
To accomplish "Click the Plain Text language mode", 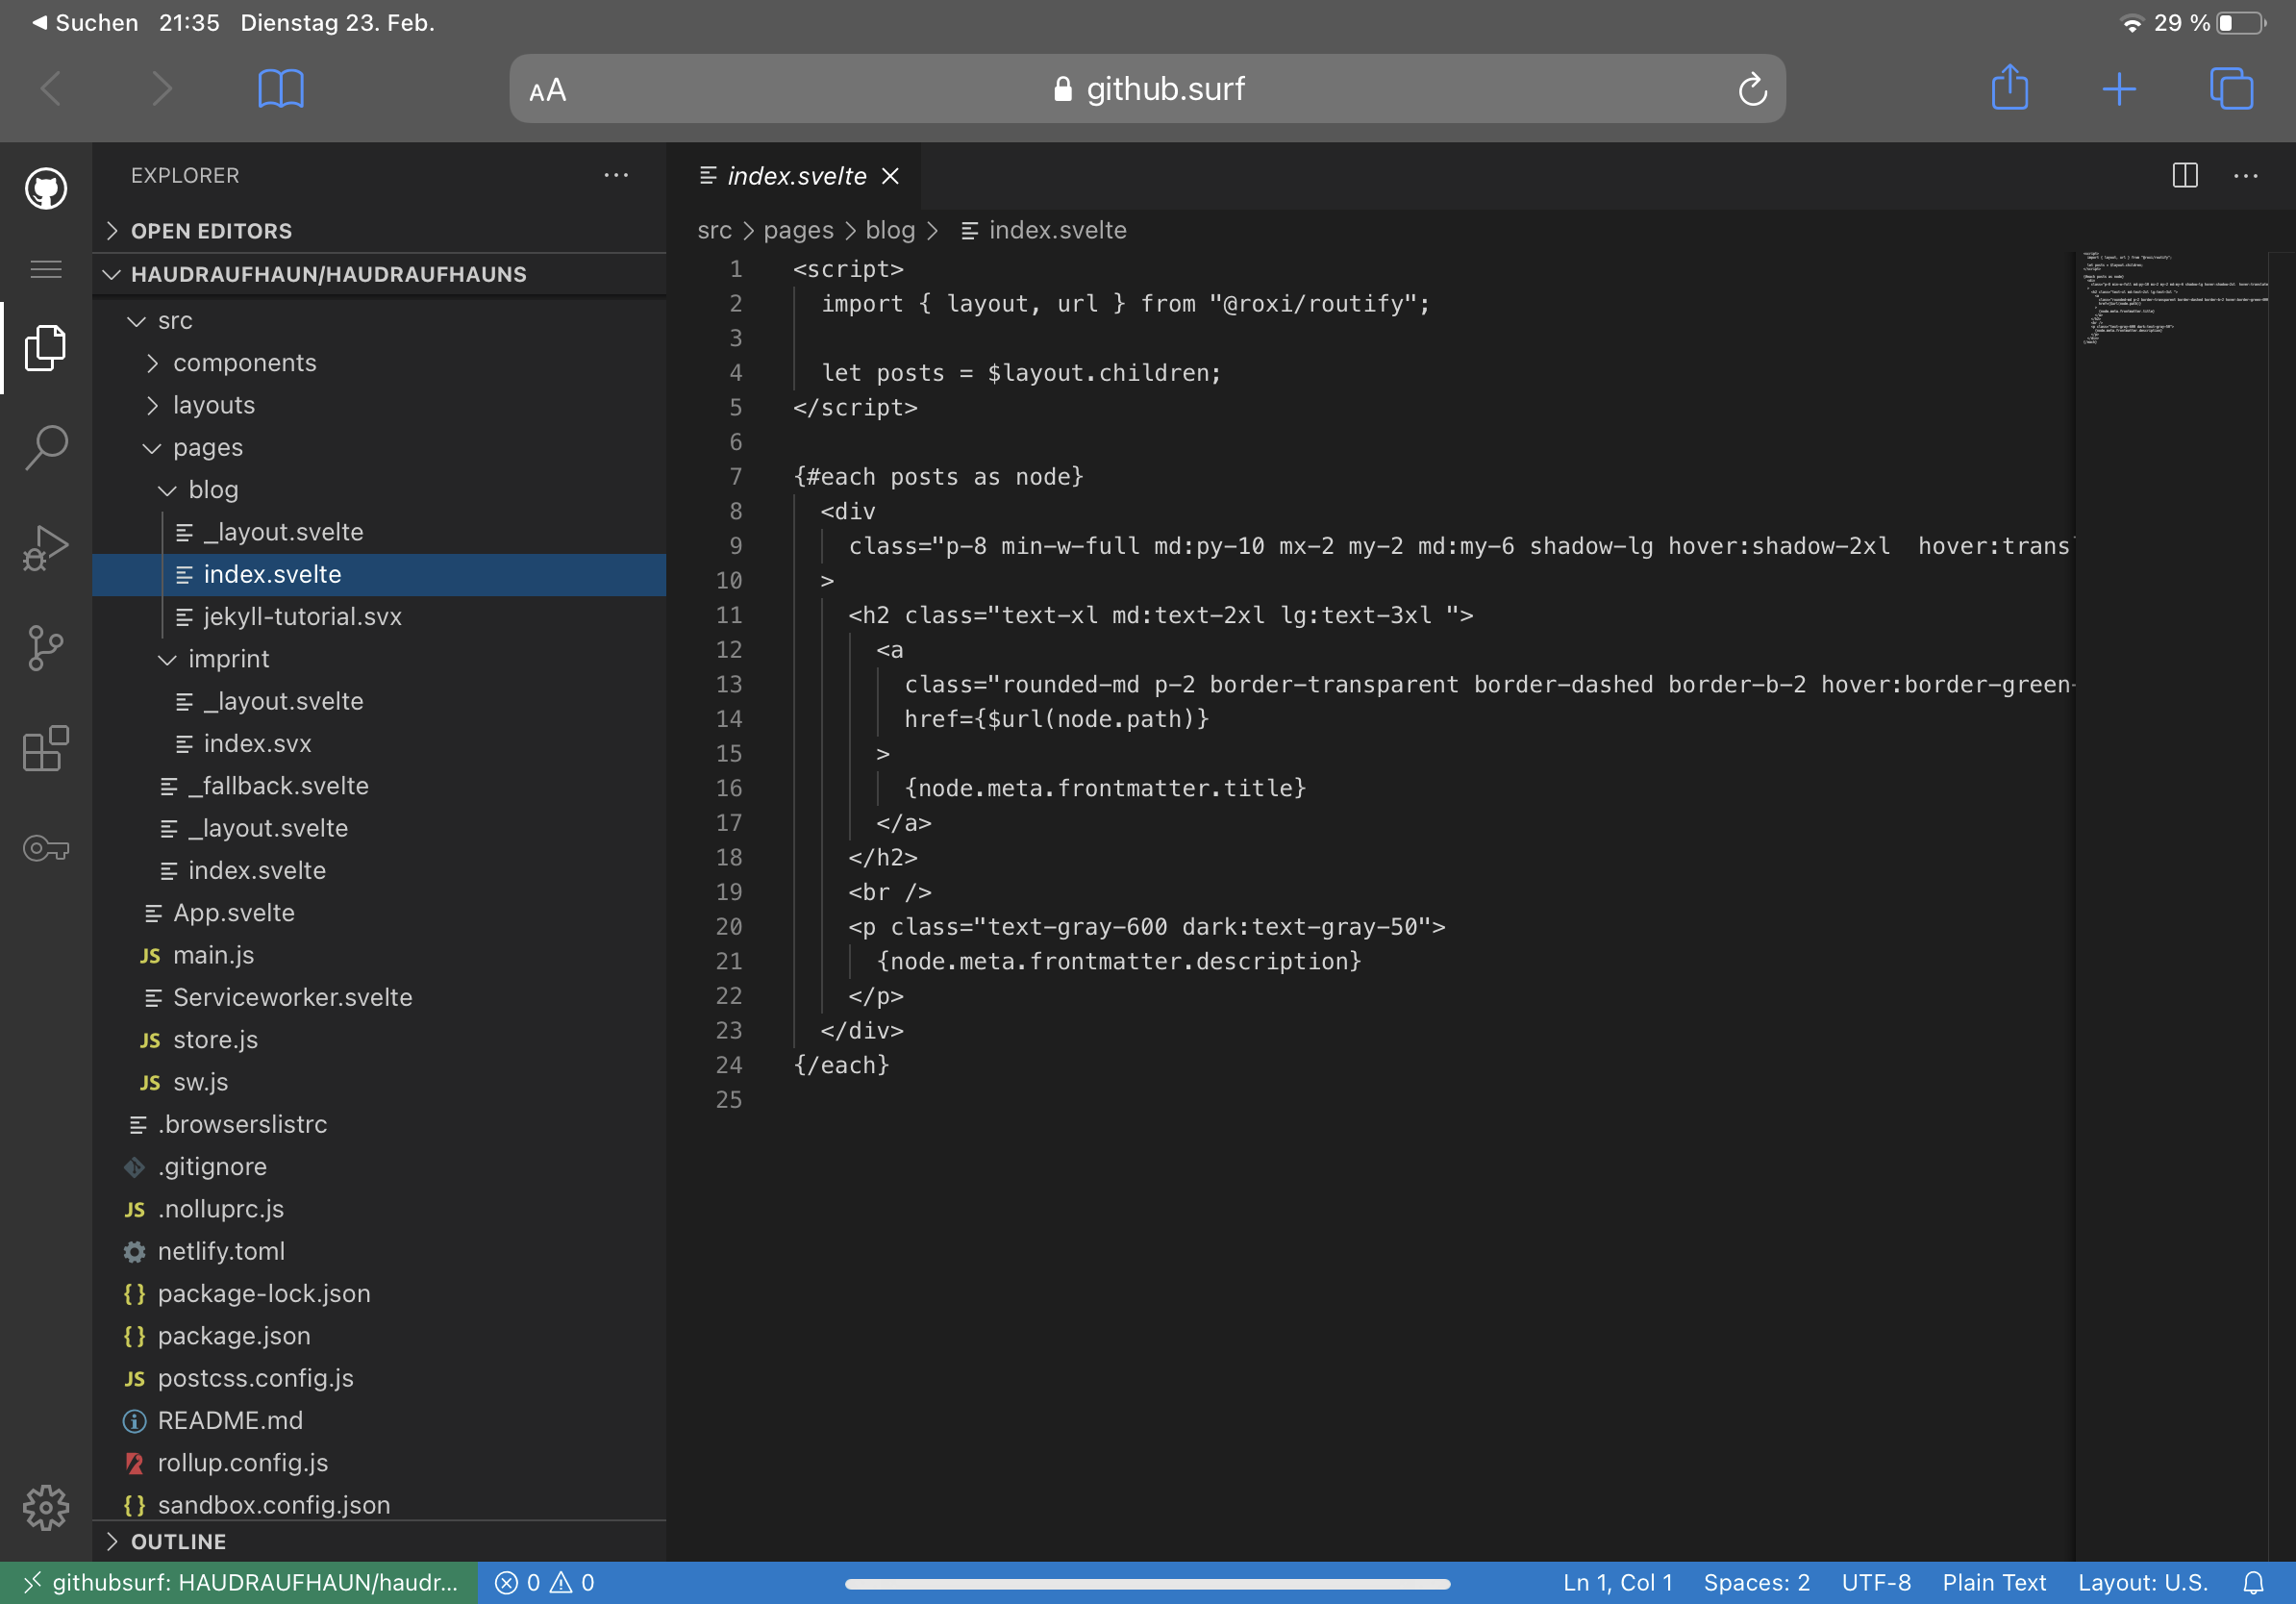I will pyautogui.click(x=1993, y=1582).
